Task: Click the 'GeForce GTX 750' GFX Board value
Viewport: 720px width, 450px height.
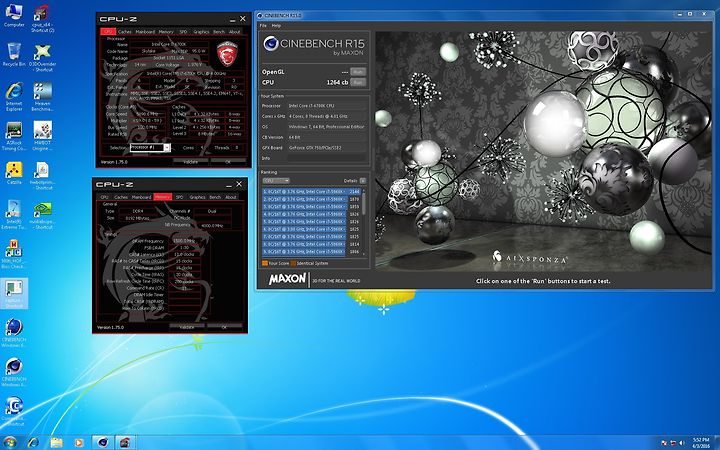Action: pos(315,148)
